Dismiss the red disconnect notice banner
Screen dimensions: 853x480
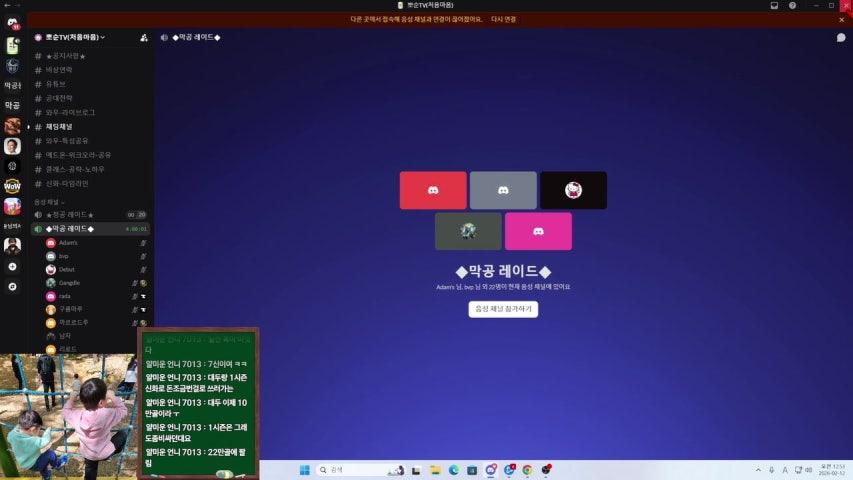(841, 19)
